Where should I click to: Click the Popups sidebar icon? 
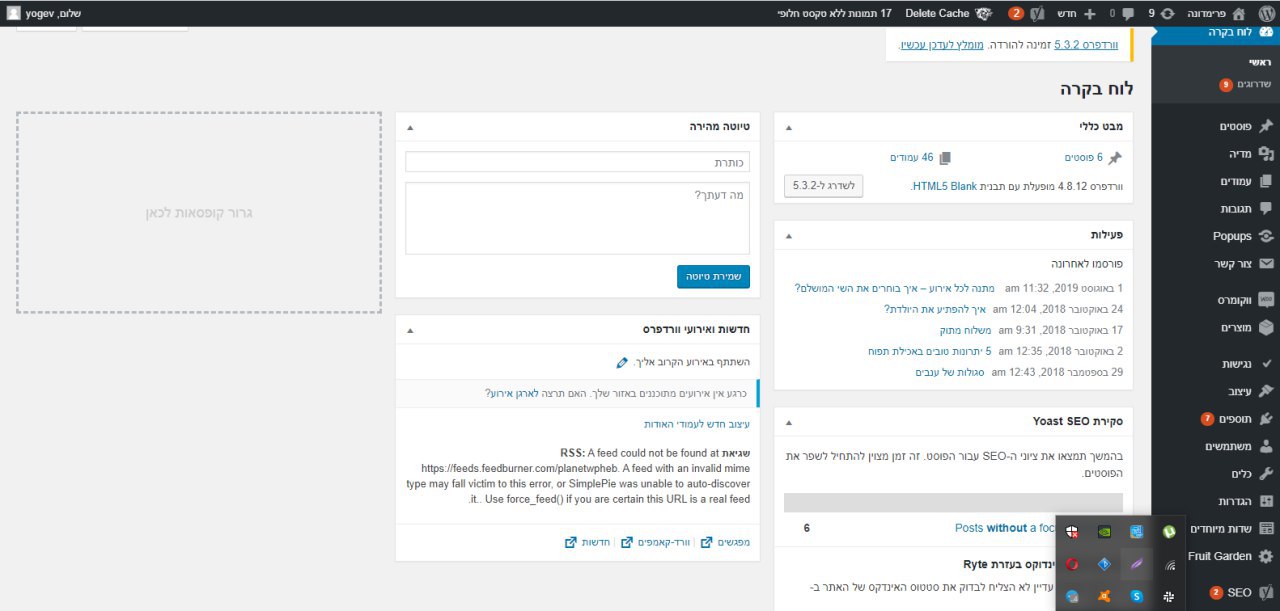click(x=1266, y=236)
